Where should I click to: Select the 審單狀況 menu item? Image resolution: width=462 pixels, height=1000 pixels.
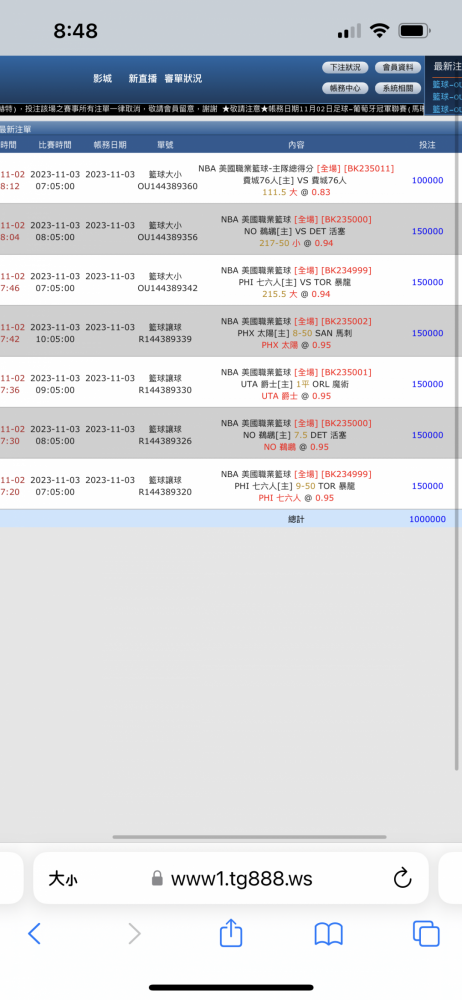[183, 78]
